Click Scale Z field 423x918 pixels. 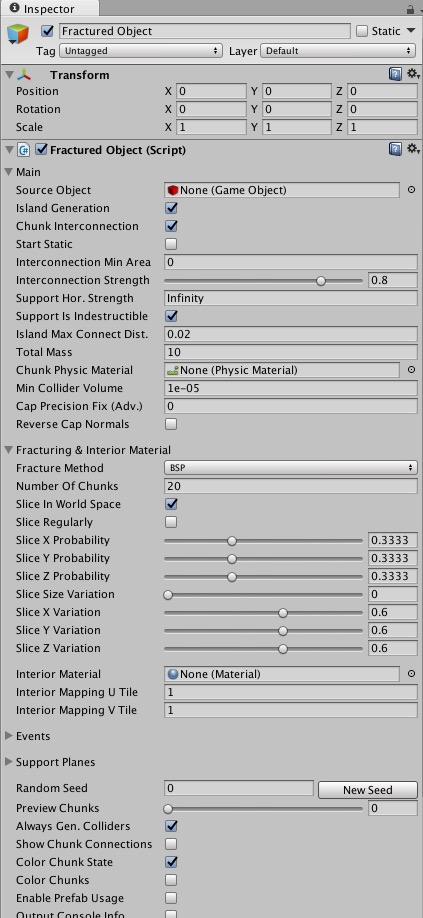(x=382, y=127)
